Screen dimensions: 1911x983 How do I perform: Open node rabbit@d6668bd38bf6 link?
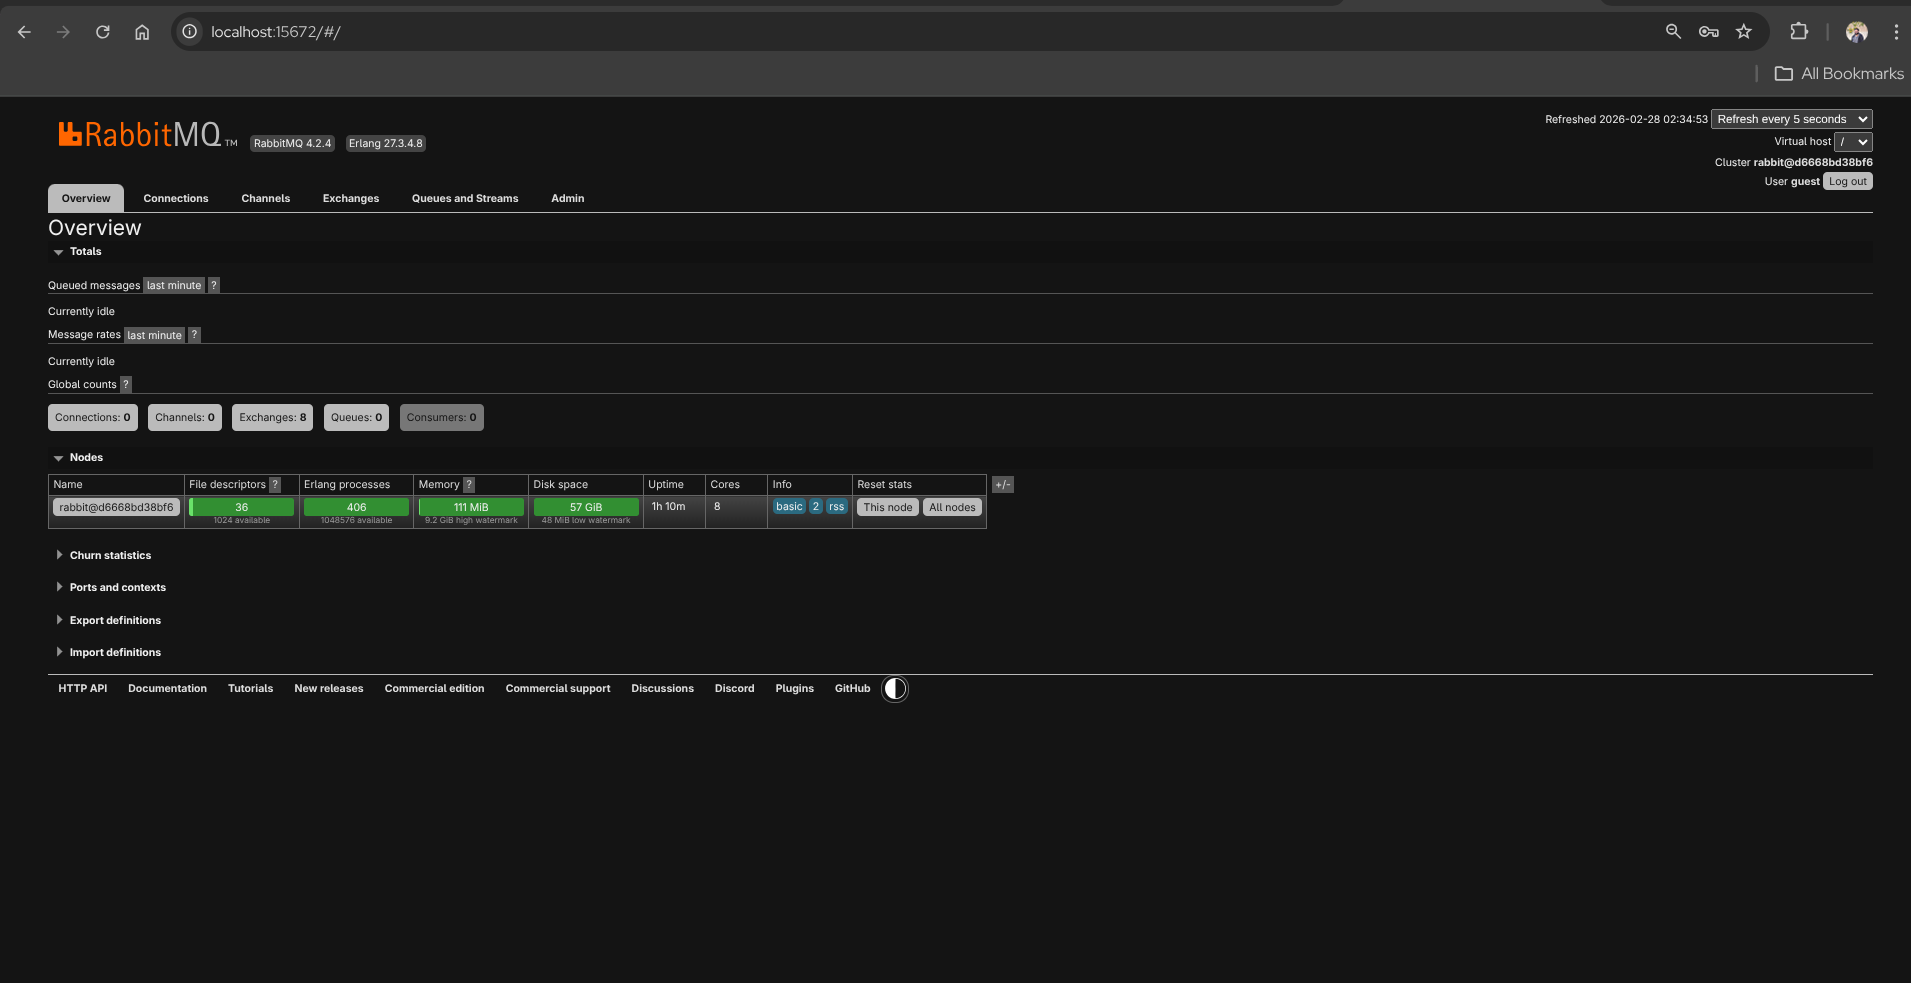[x=116, y=508]
